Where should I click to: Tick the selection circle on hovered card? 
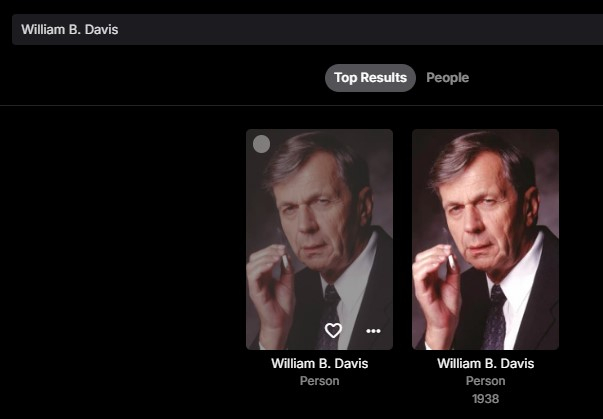point(261,144)
